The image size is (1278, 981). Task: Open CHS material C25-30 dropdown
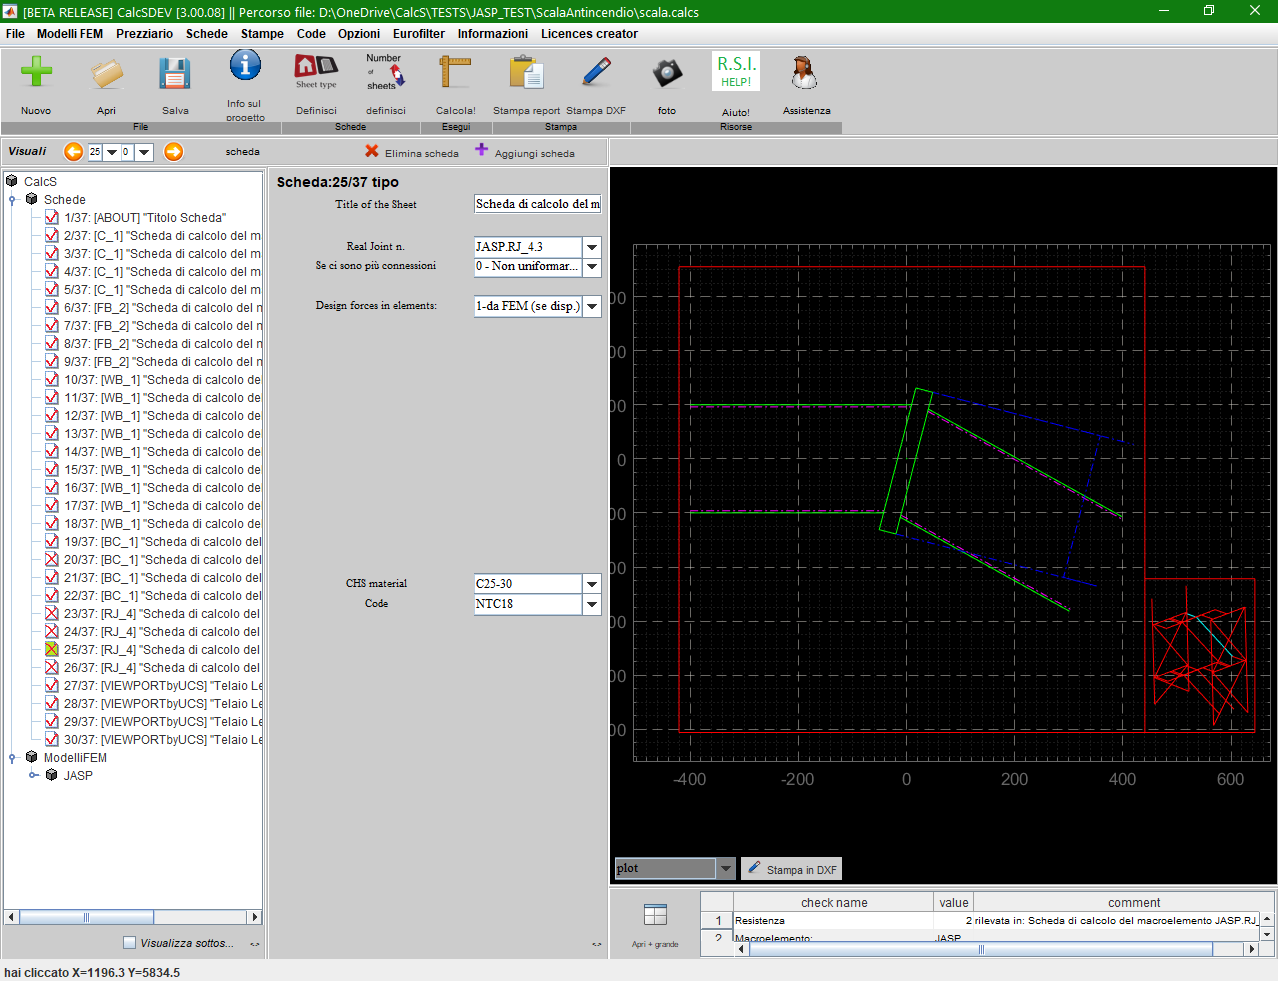point(592,584)
